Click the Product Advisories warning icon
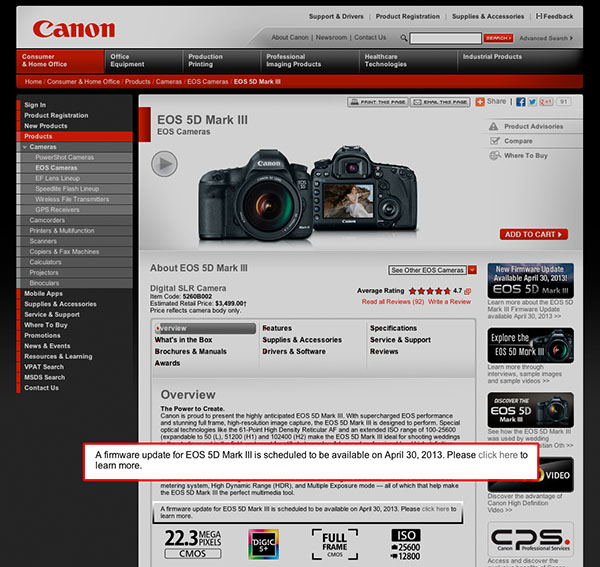This screenshot has width=600, height=567. 494,126
